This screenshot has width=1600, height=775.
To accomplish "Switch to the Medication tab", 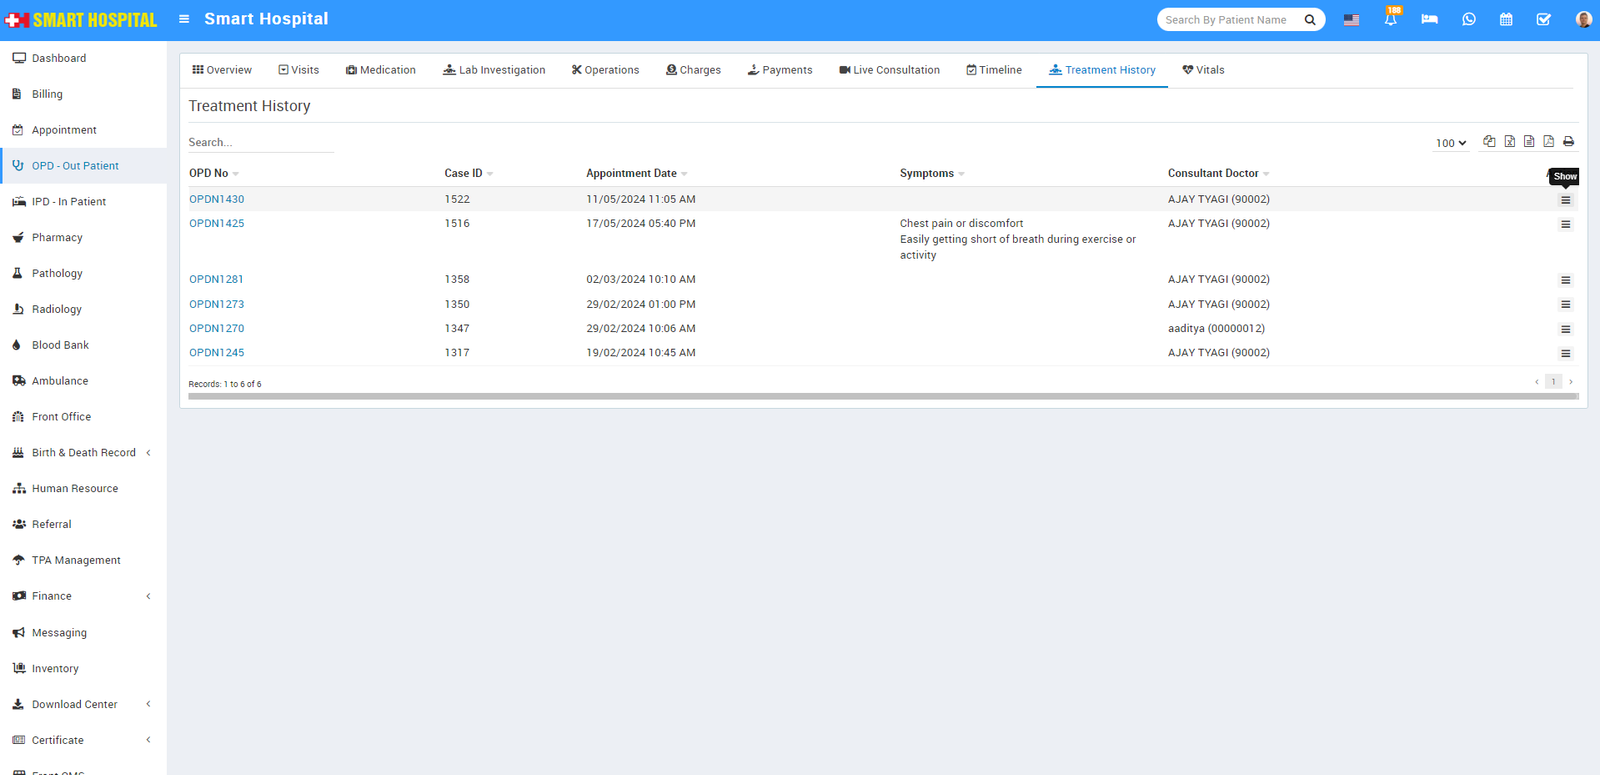I will coord(381,70).
